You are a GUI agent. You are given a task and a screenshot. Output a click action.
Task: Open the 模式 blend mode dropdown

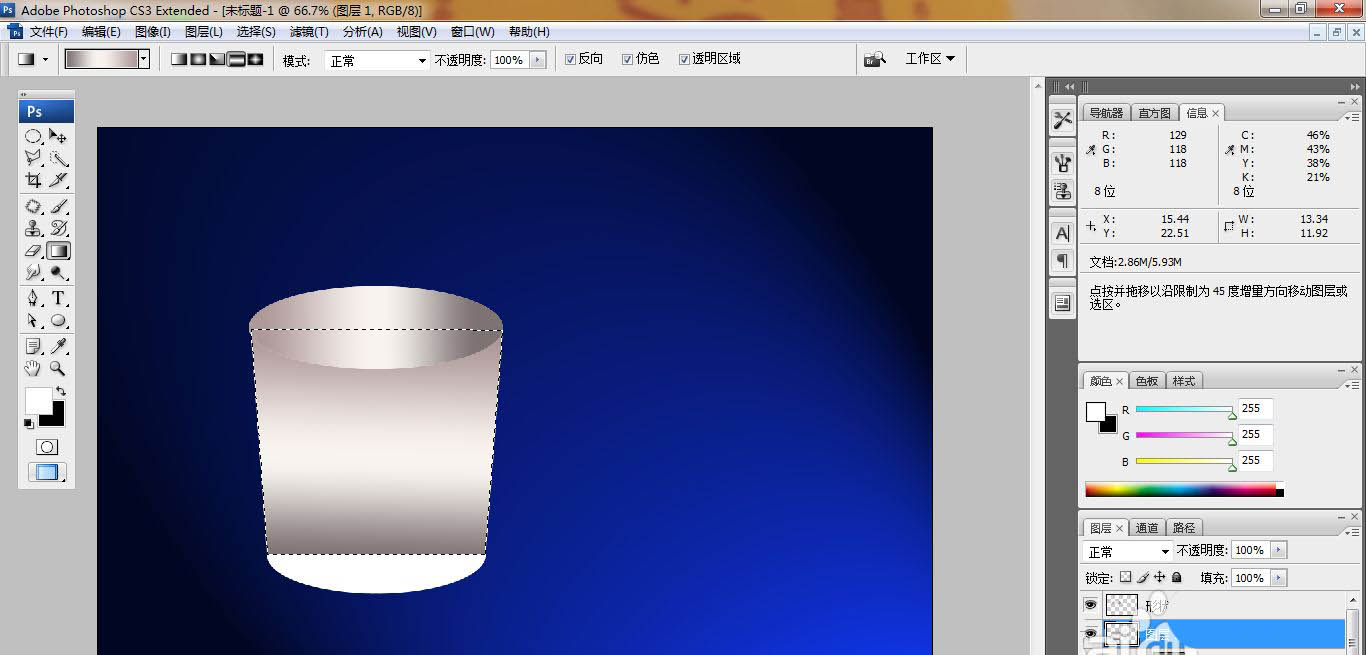tap(378, 60)
